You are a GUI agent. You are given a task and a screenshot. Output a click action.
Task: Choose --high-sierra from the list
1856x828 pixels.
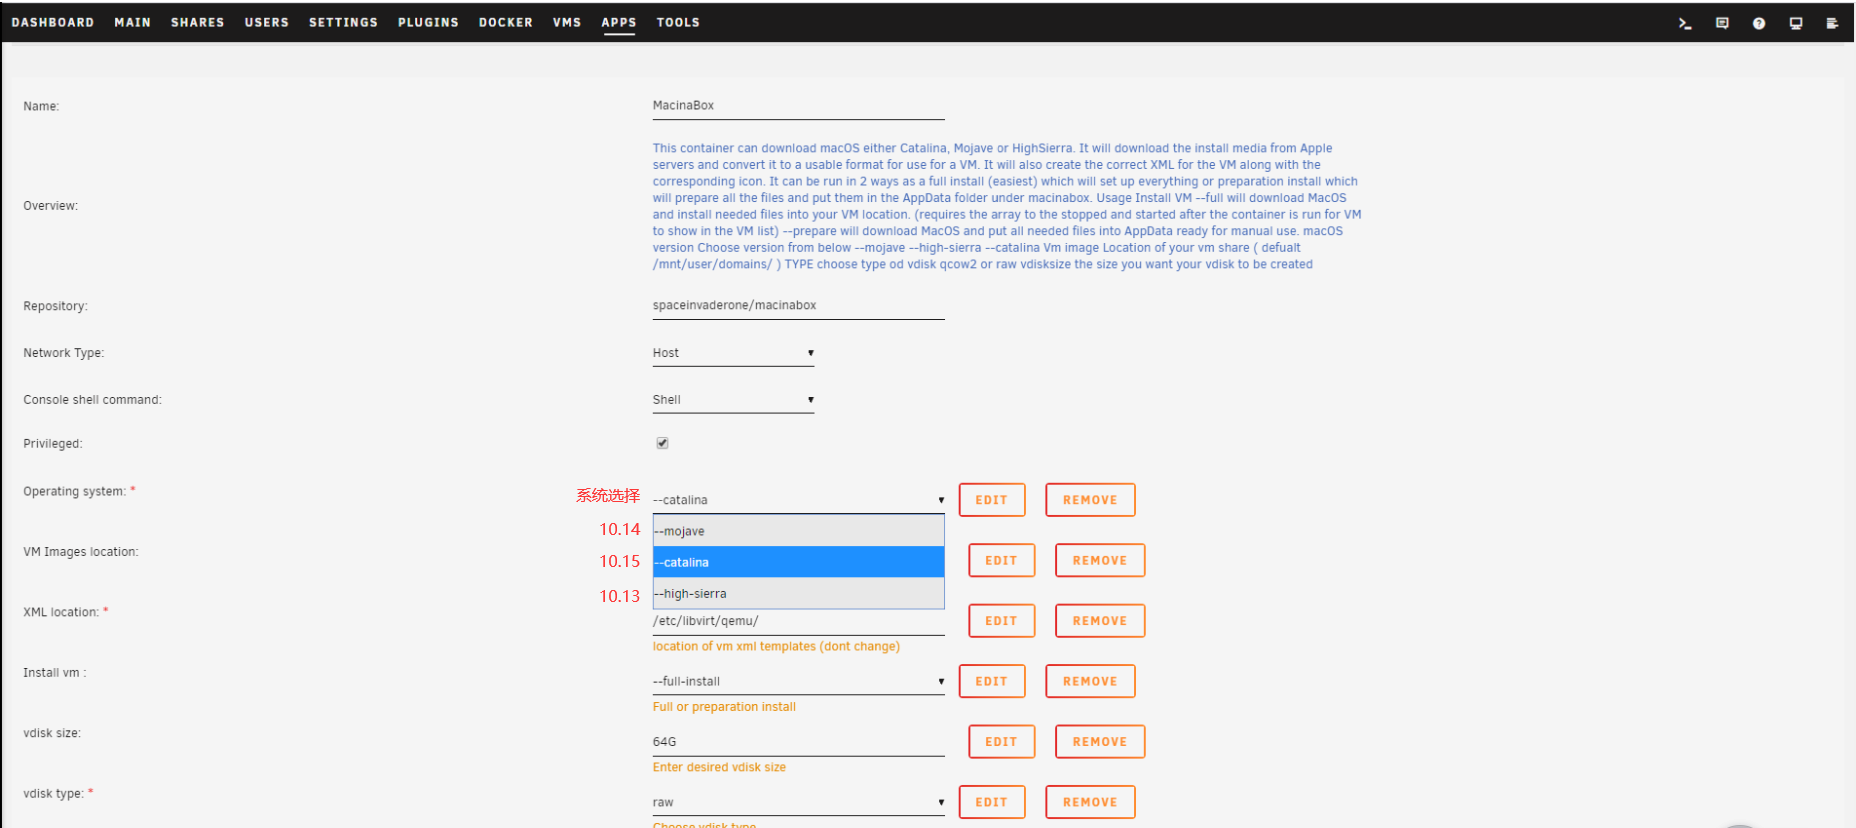coord(797,593)
